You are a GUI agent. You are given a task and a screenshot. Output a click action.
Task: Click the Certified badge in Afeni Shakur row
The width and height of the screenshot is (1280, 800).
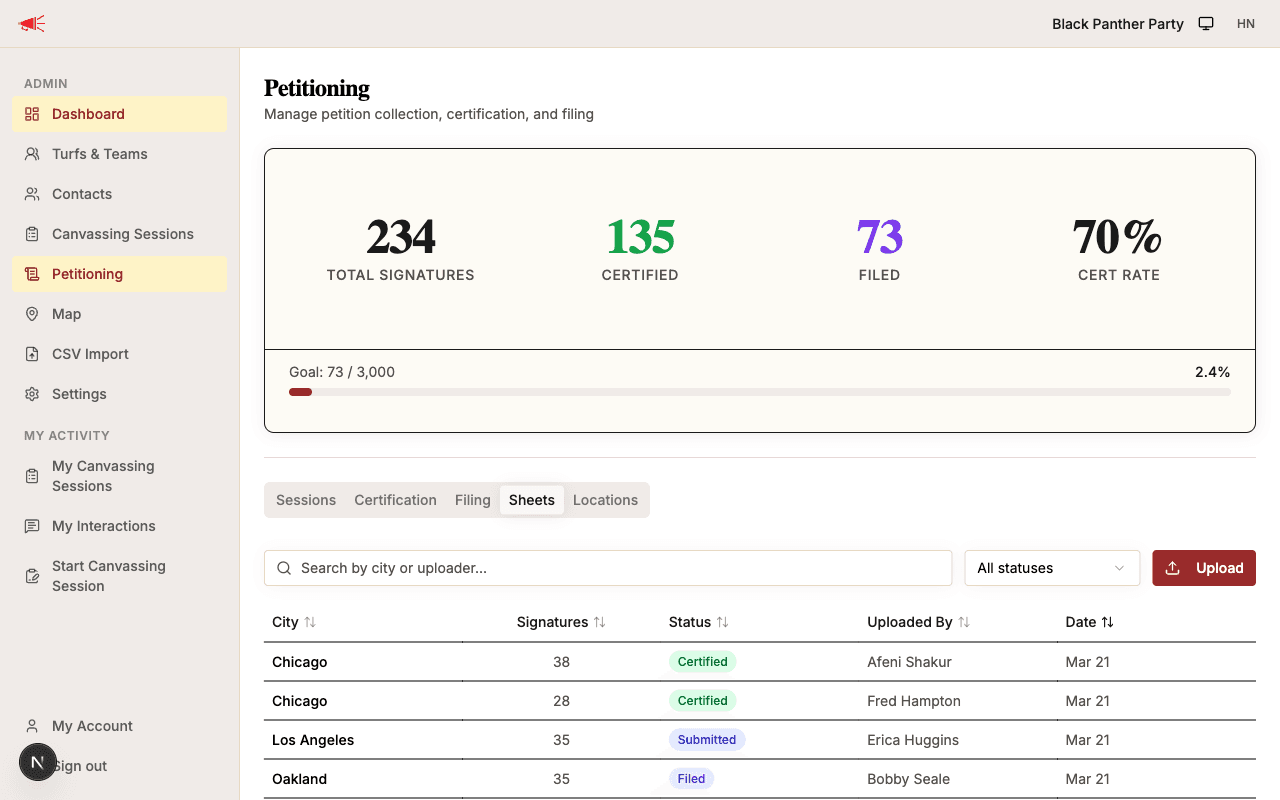pyautogui.click(x=703, y=662)
